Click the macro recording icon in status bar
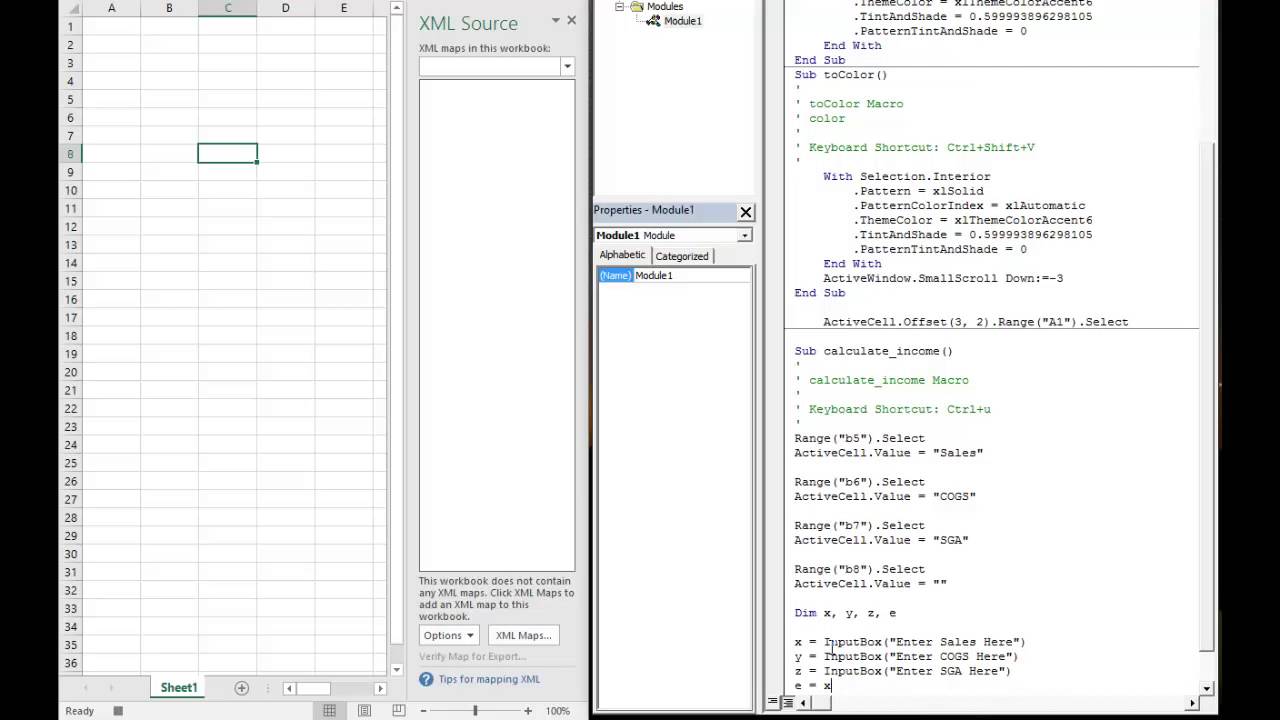This screenshot has width=1280, height=720. [118, 711]
